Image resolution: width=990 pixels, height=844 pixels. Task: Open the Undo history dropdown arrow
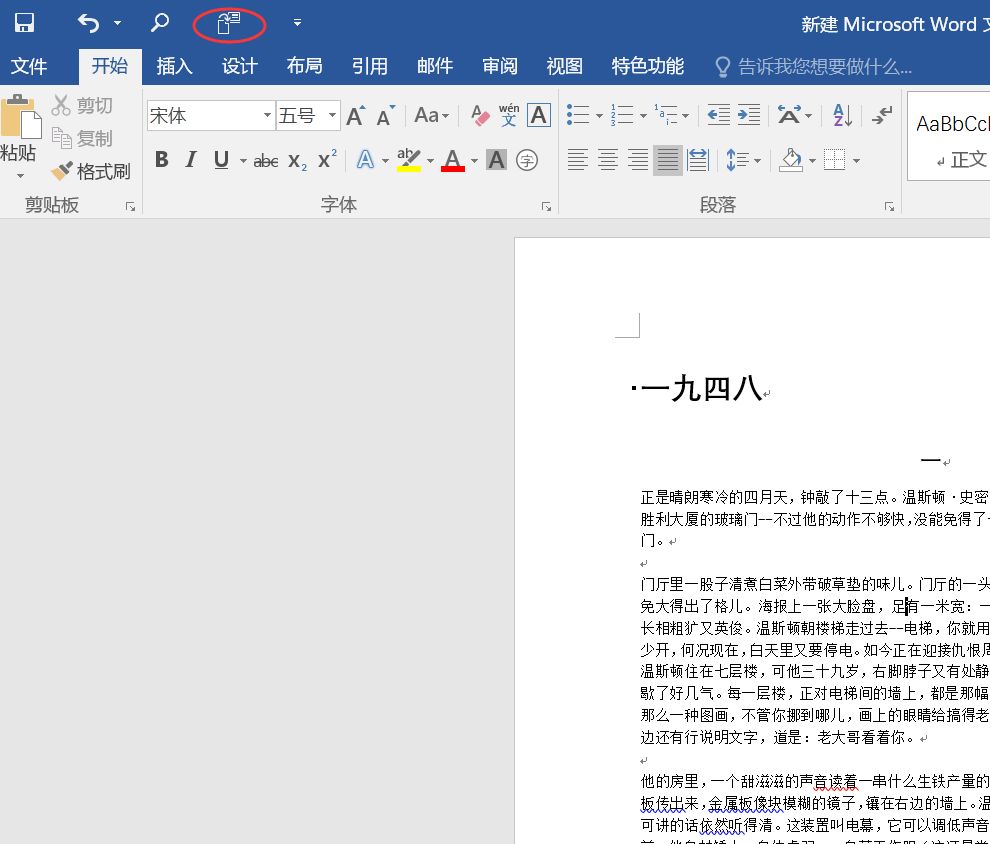117,23
